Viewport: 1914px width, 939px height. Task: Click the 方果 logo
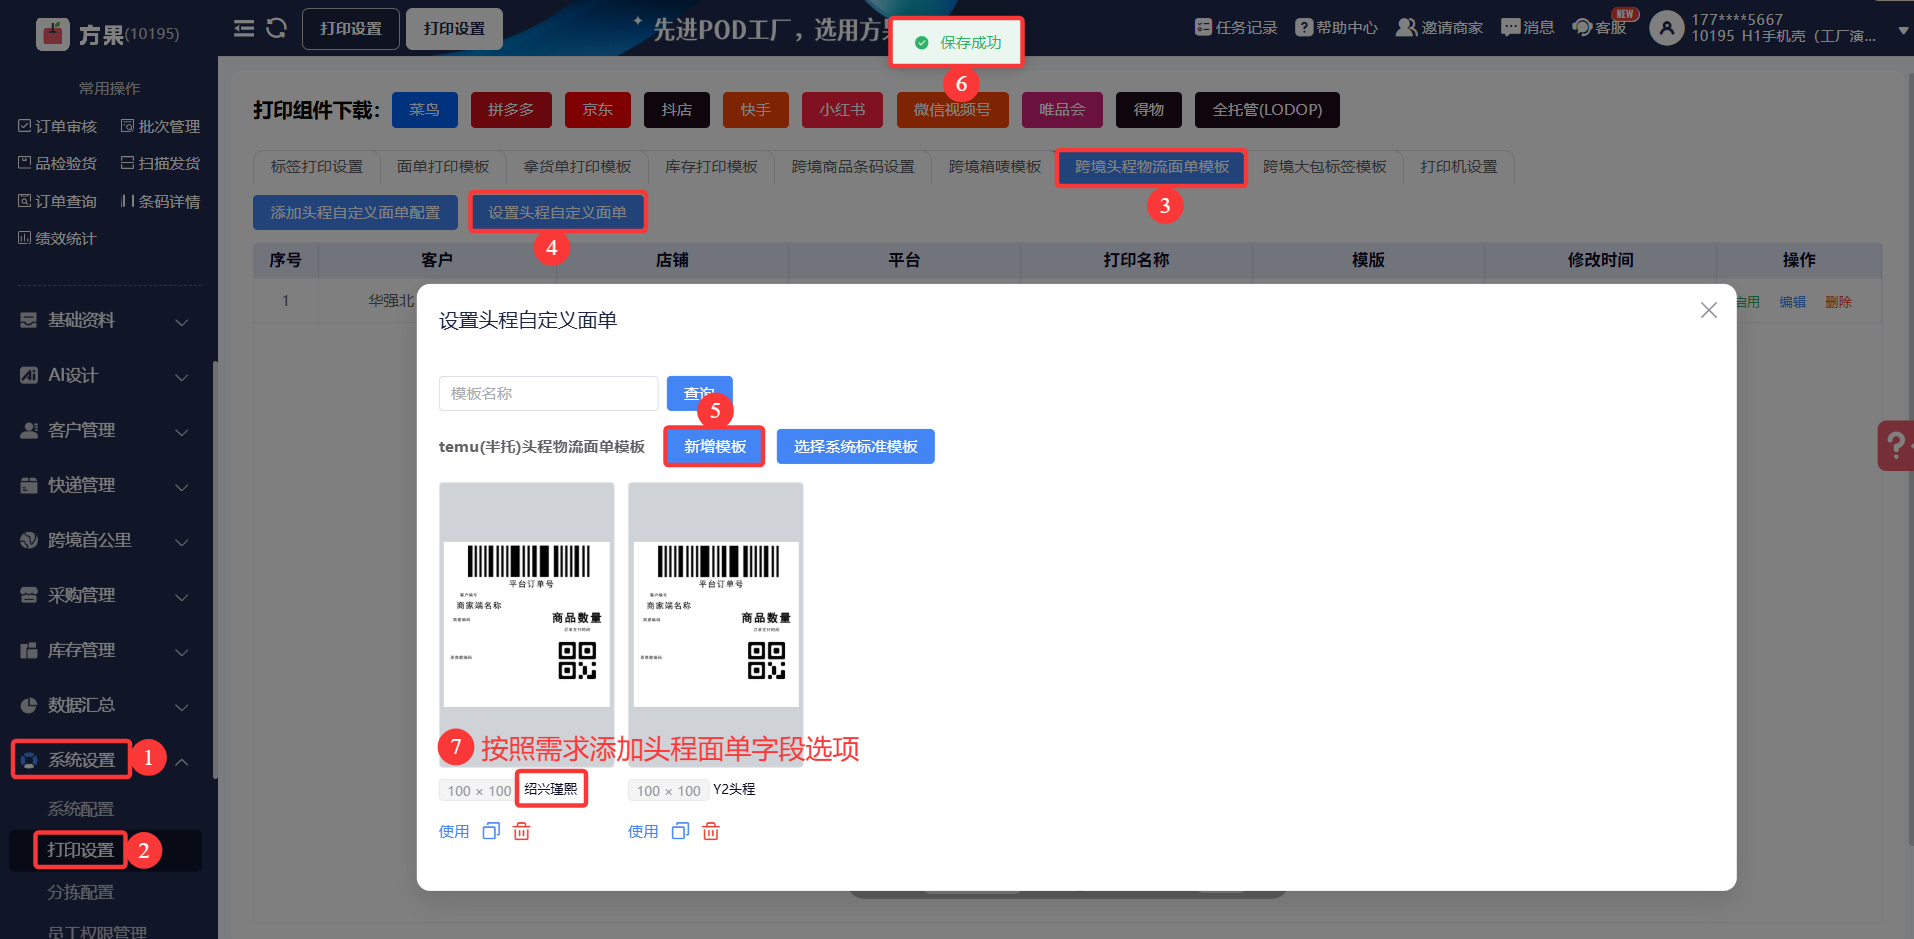[x=108, y=34]
